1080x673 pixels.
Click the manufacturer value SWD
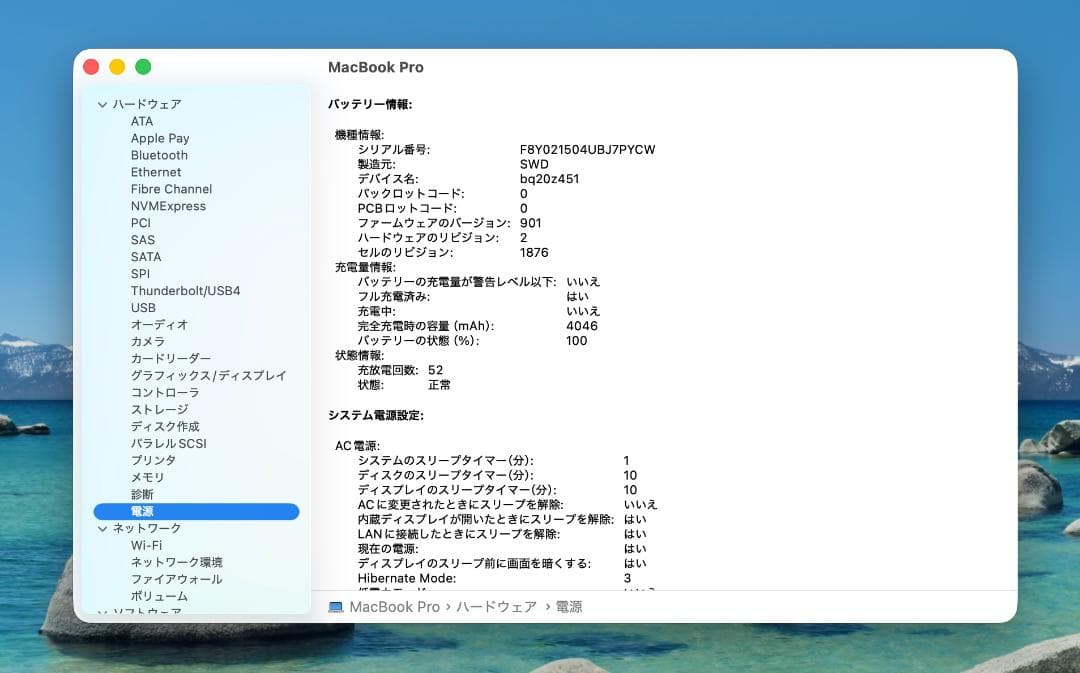[534, 165]
